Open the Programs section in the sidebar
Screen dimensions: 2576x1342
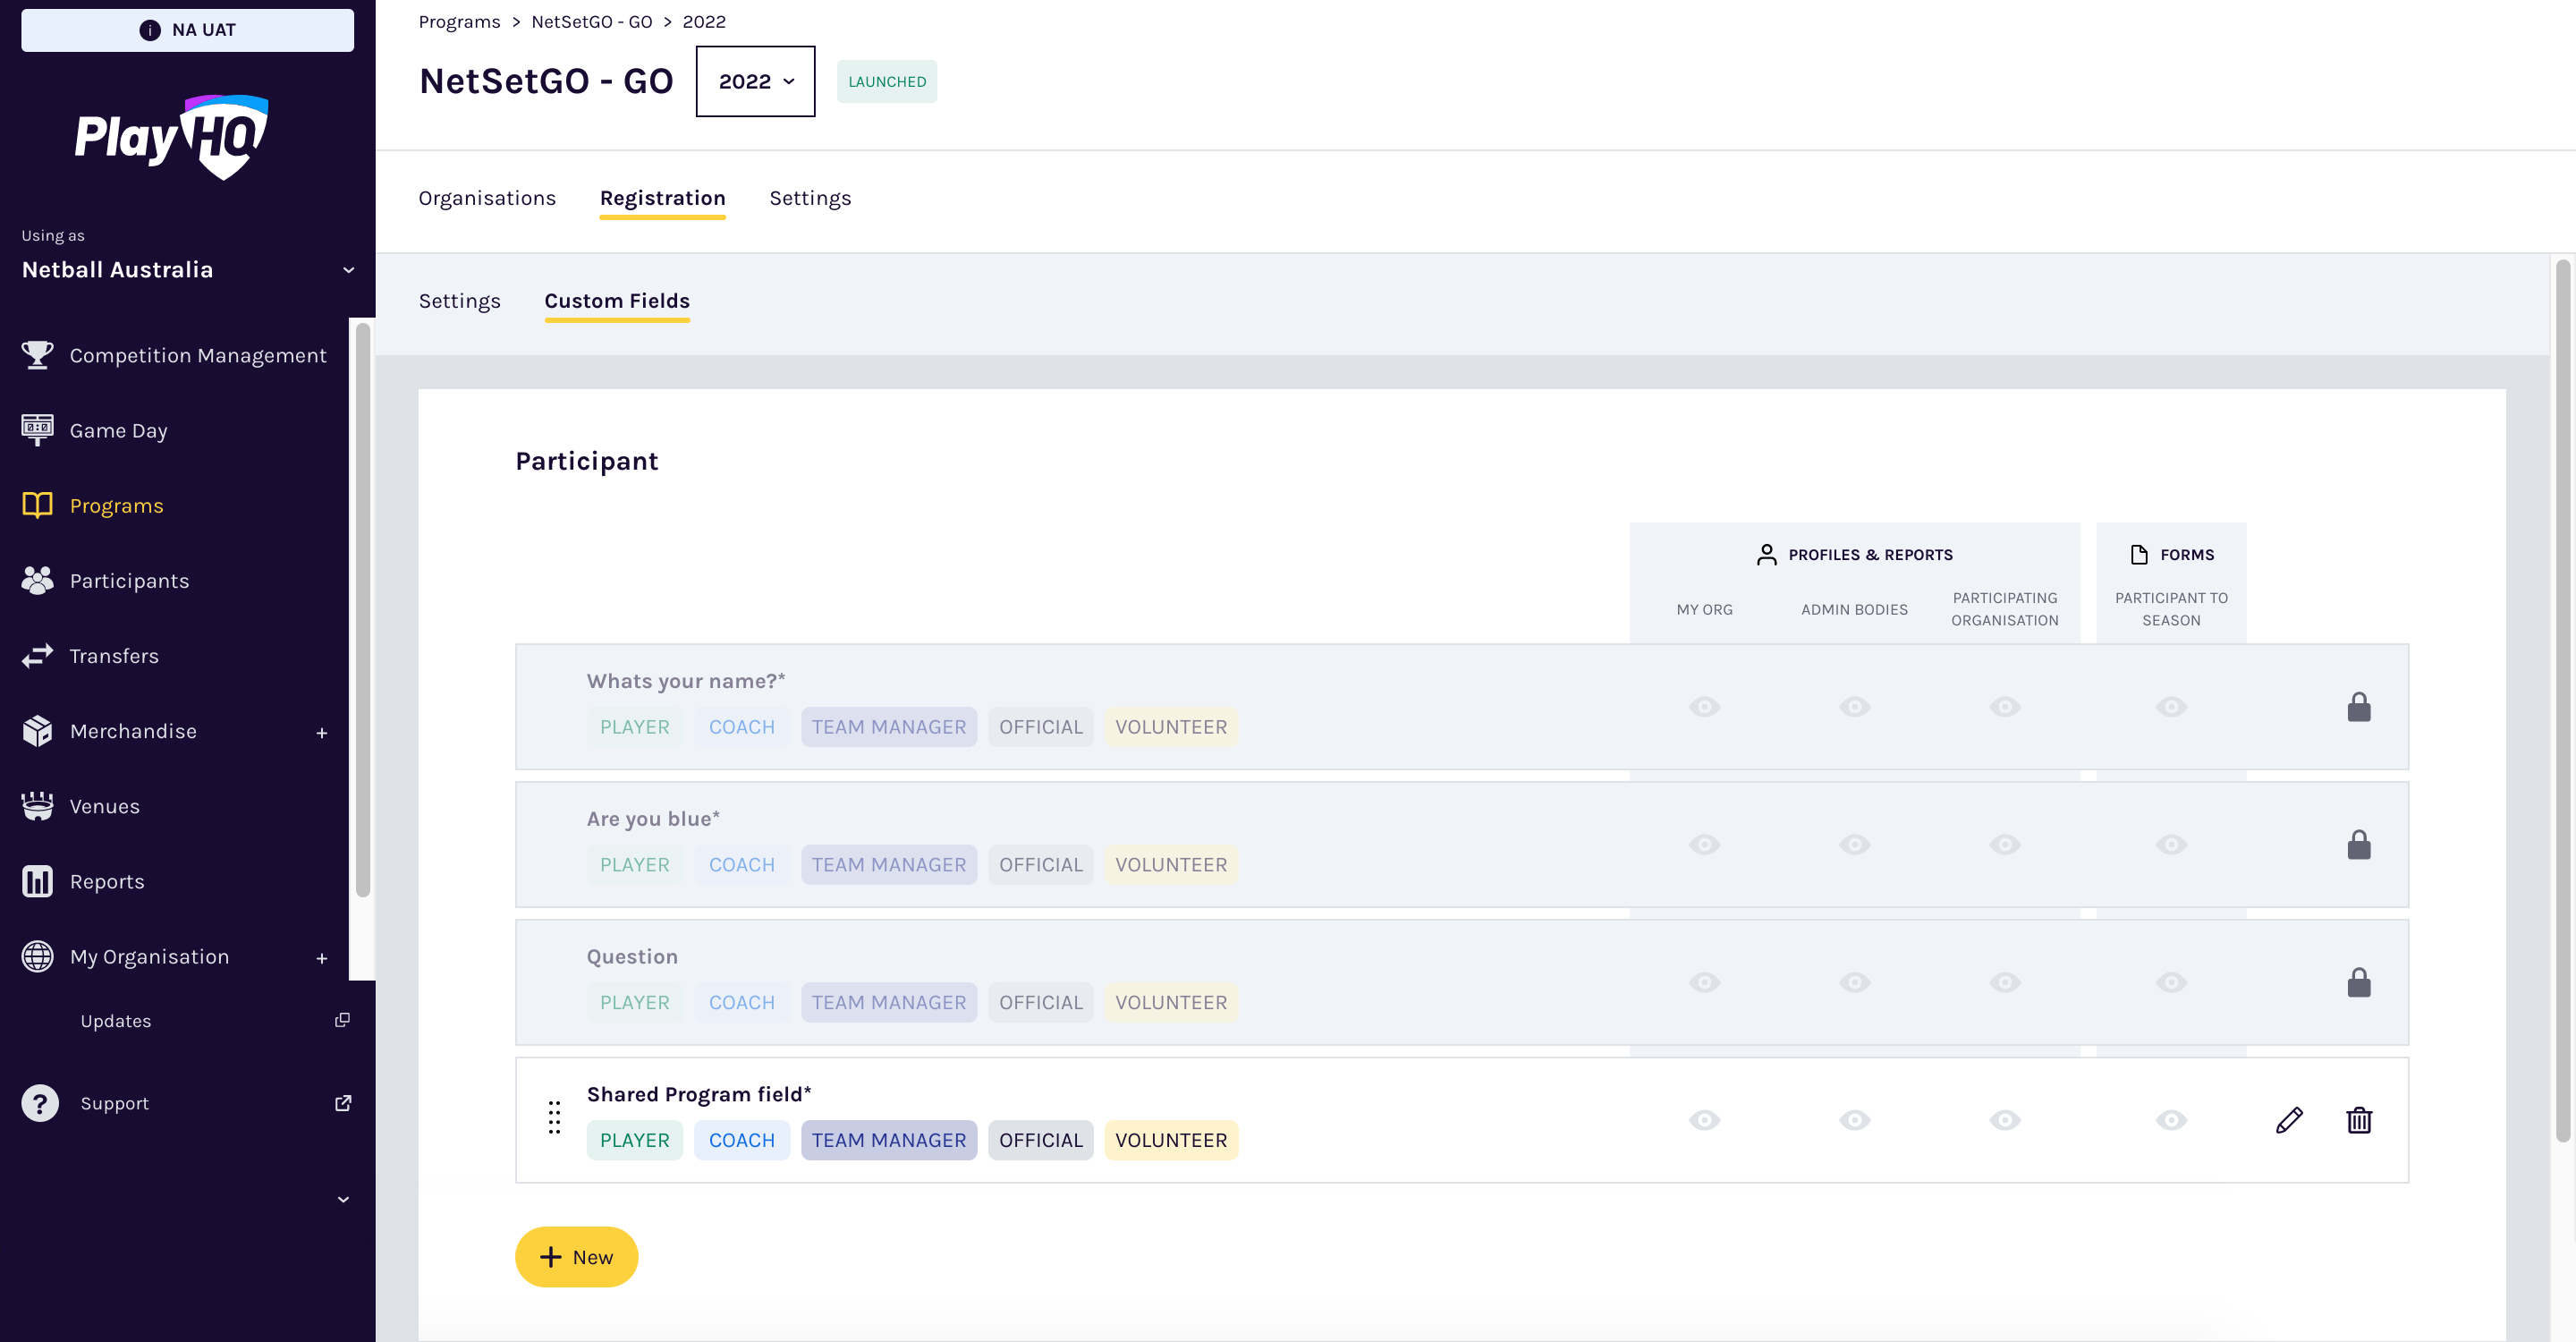pyautogui.click(x=116, y=505)
